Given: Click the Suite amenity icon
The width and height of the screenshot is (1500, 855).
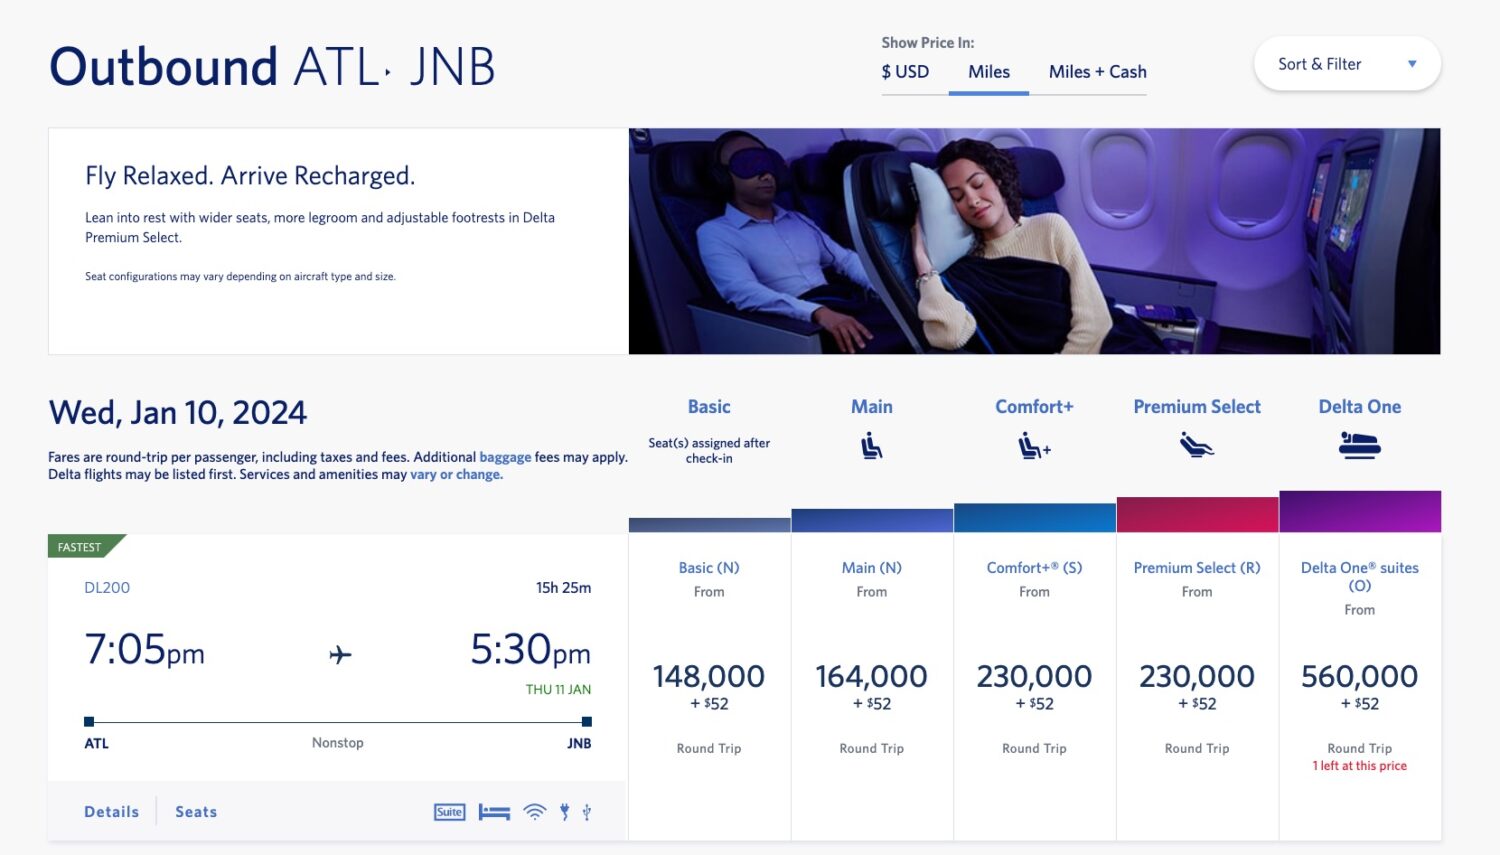Looking at the screenshot, I should click(449, 812).
